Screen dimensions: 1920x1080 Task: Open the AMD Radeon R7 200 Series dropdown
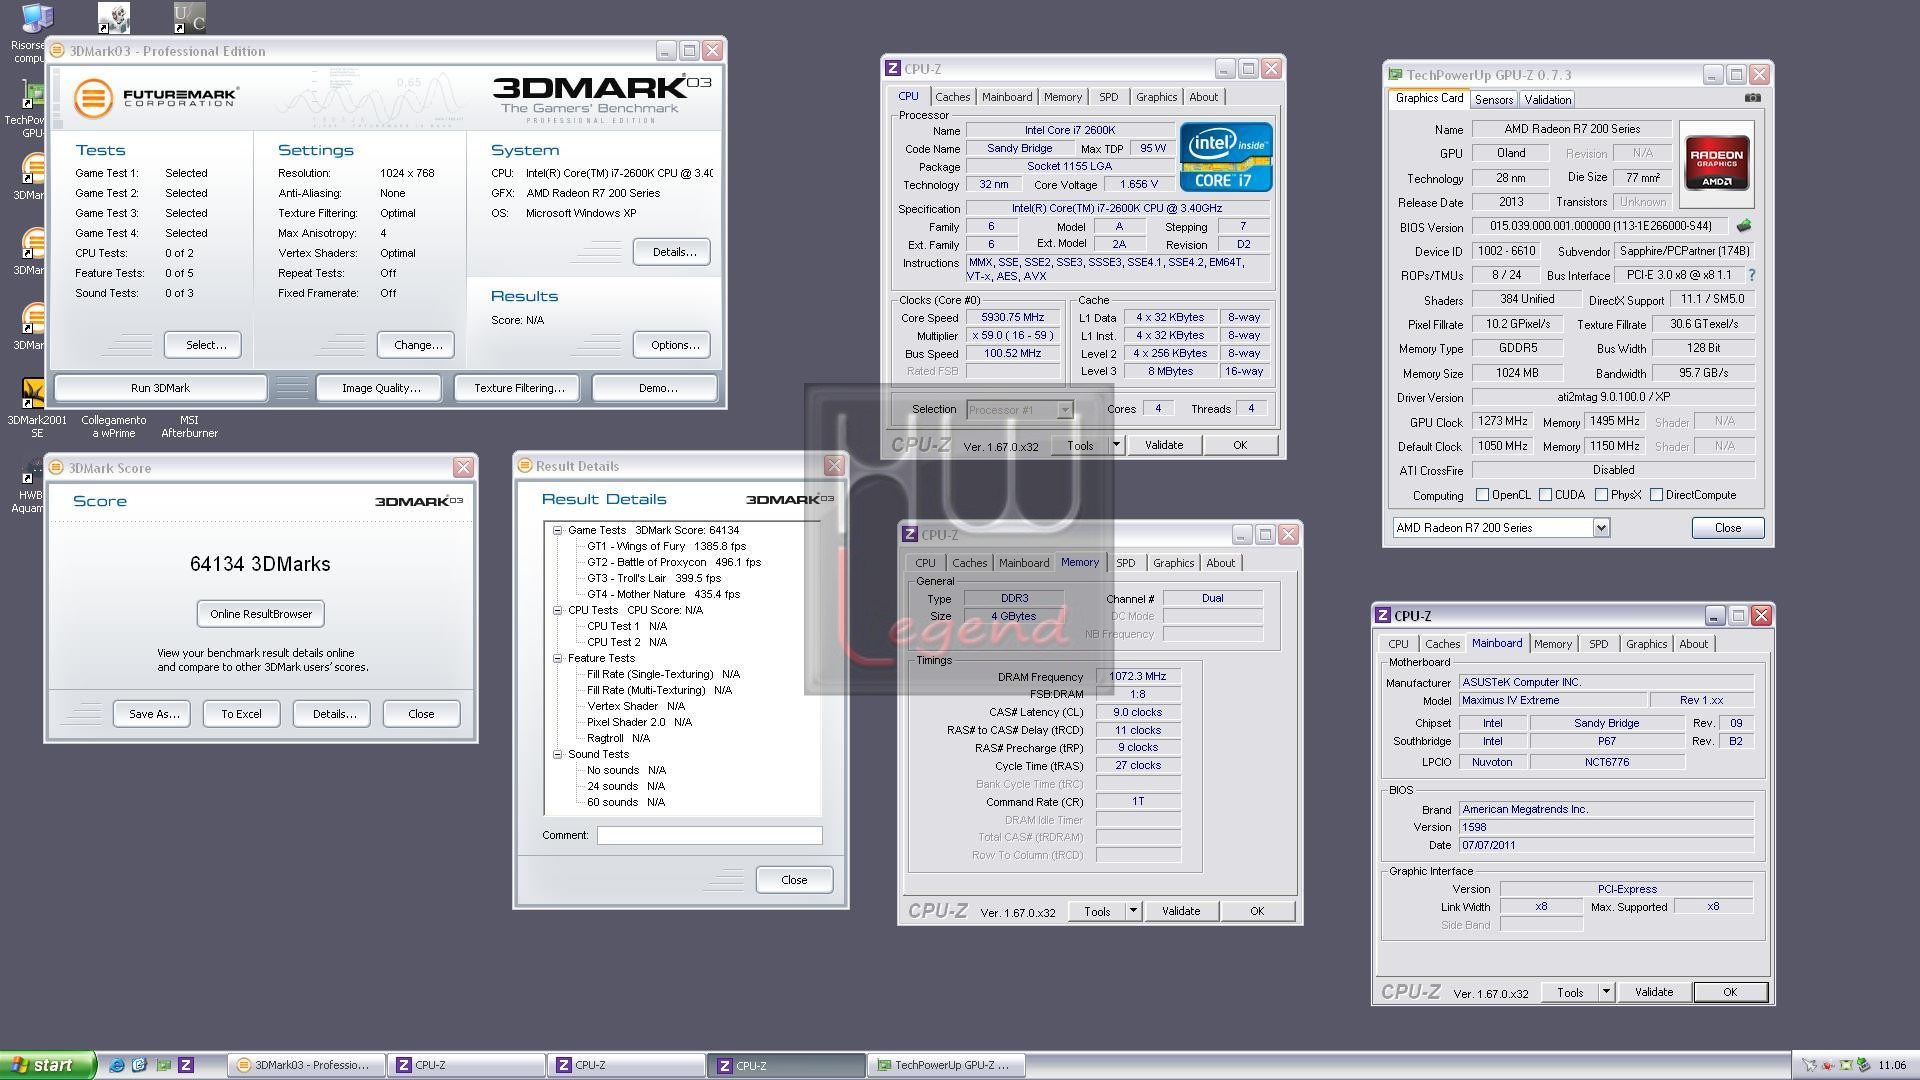(1601, 528)
